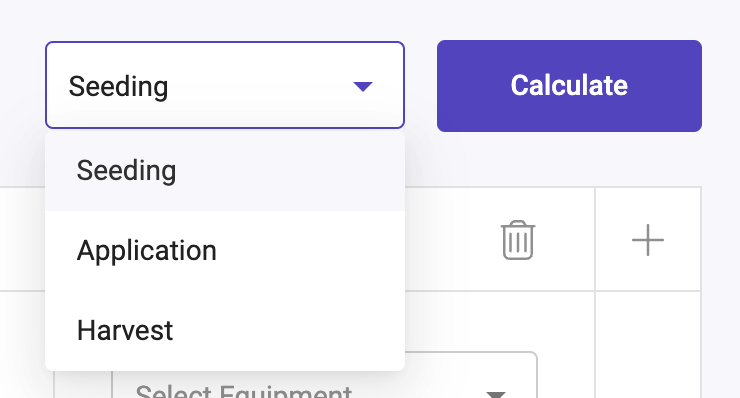
Task: Collapse the list using the purple caret arrow
Action: point(362,86)
